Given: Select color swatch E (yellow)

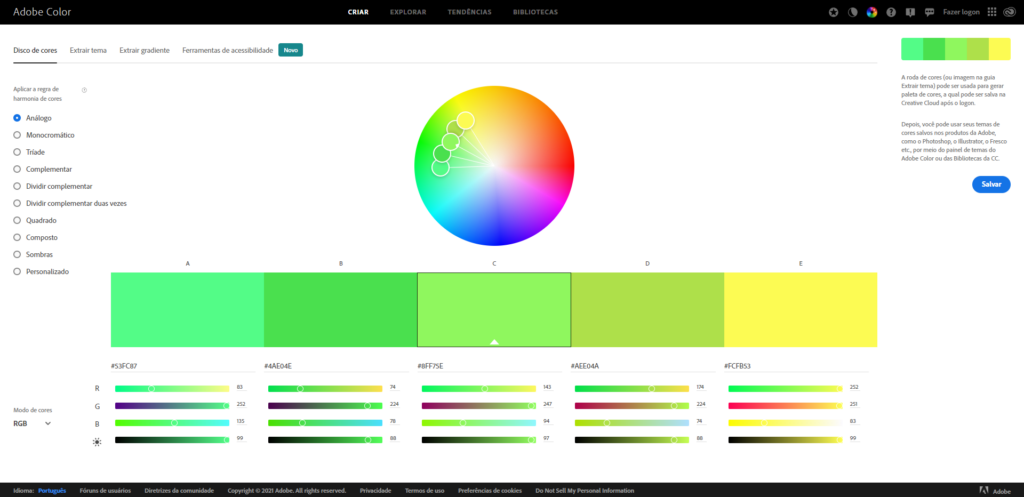Looking at the screenshot, I should coord(801,310).
